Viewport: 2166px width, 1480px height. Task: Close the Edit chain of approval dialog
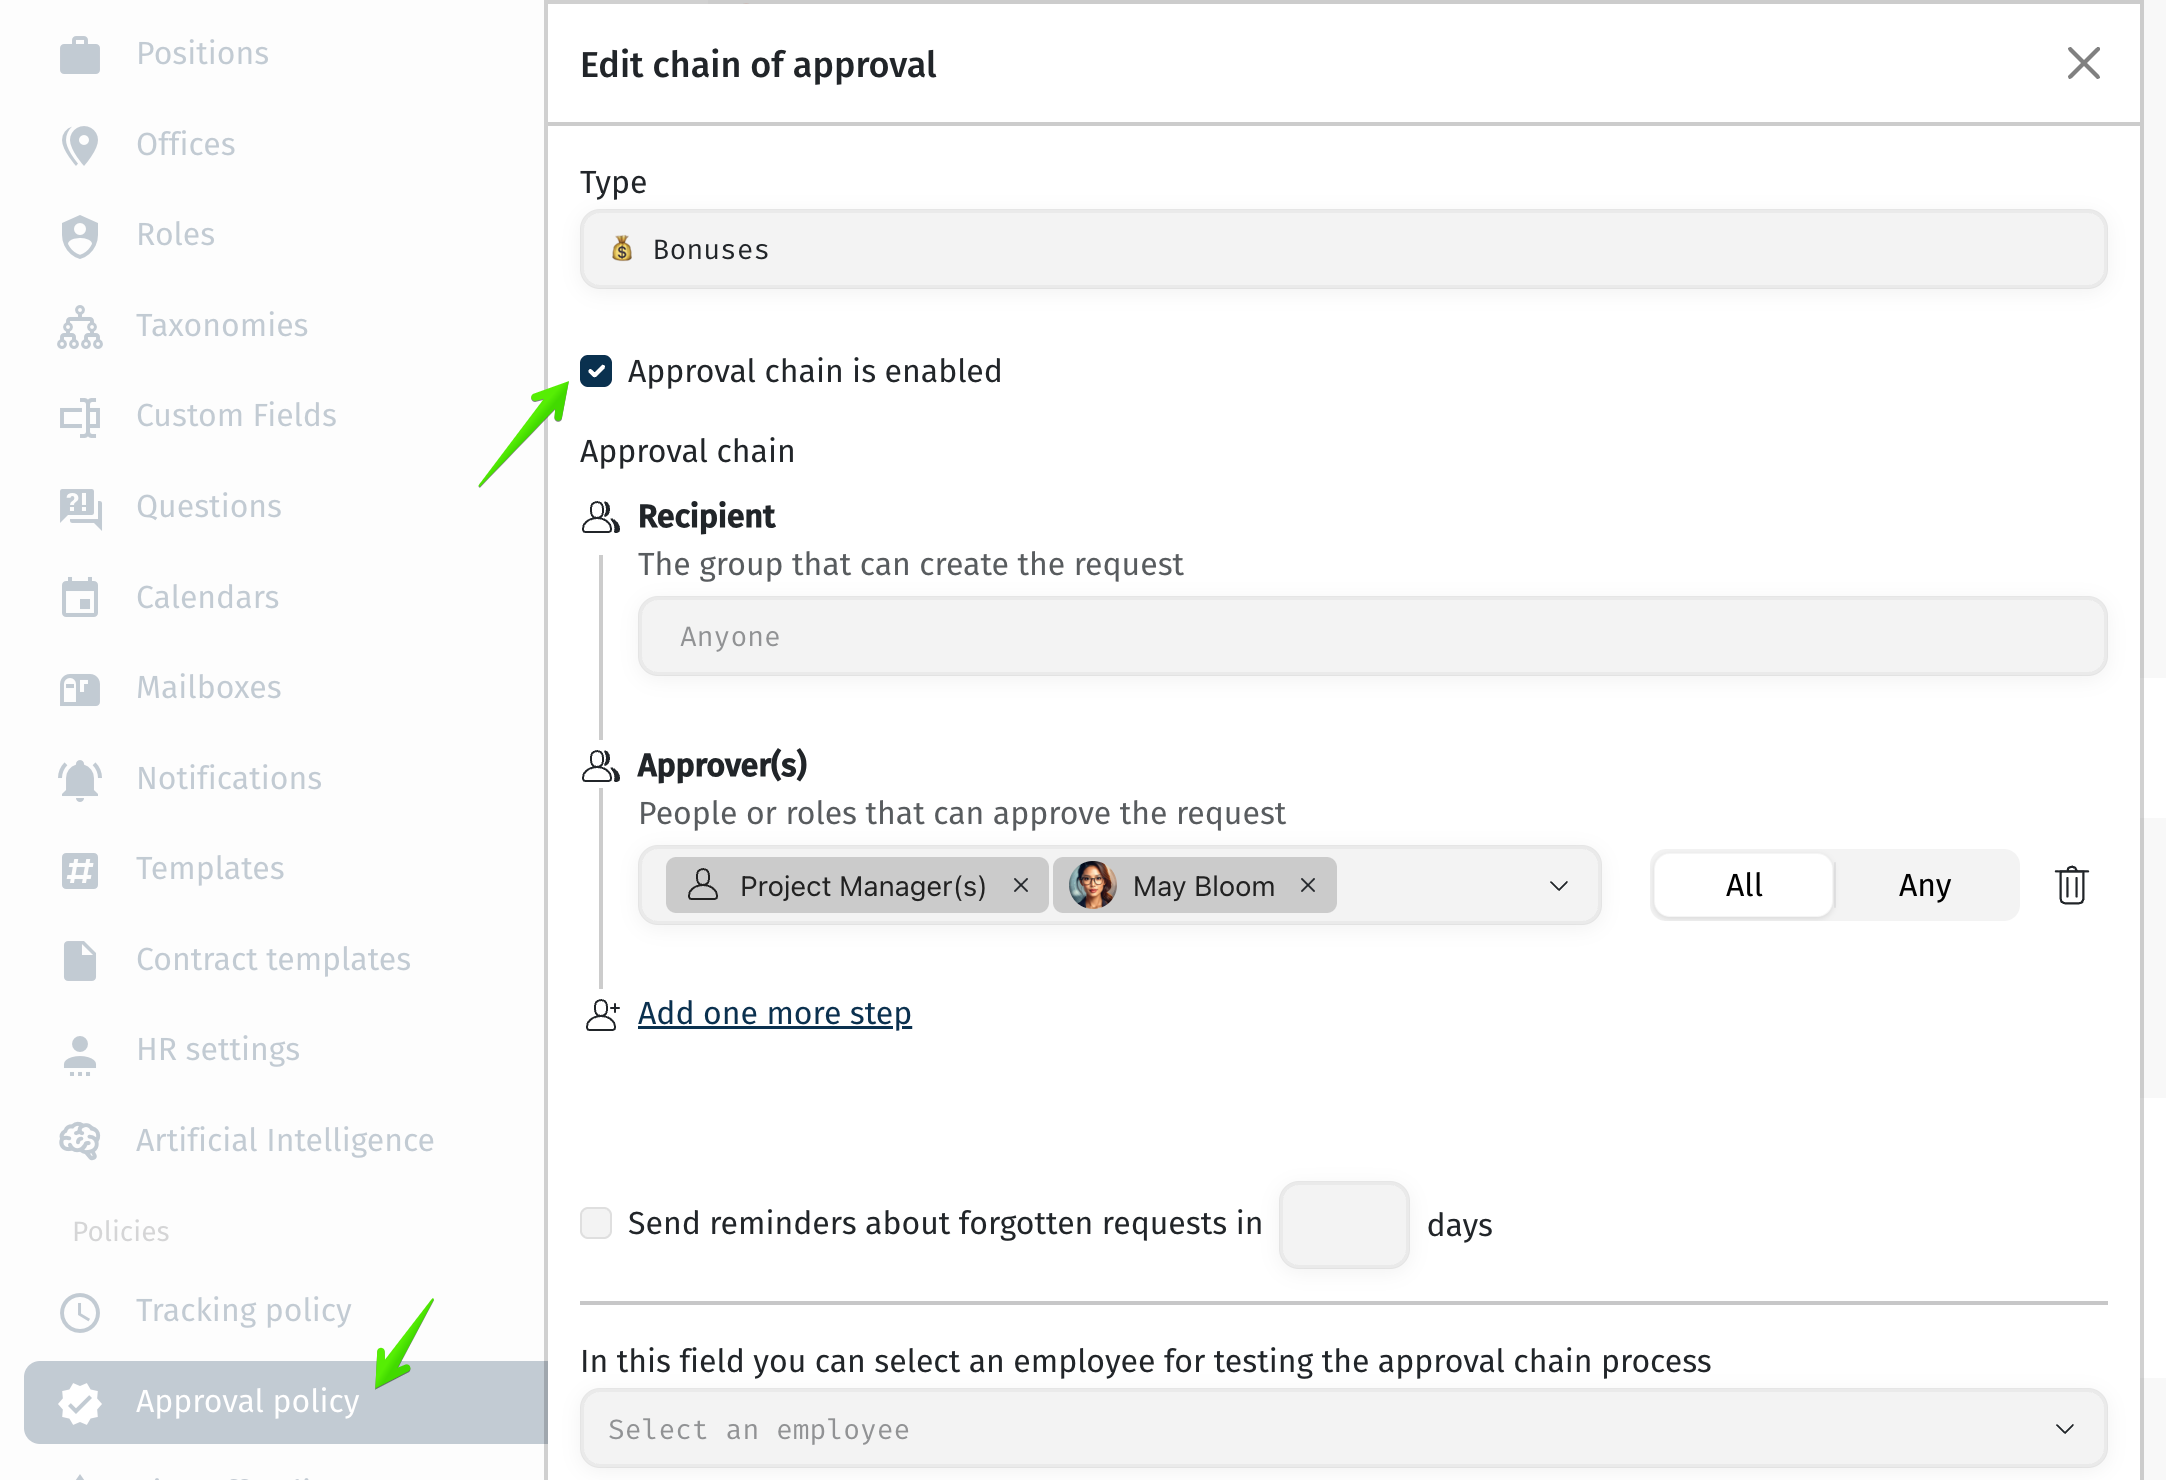click(x=2083, y=63)
